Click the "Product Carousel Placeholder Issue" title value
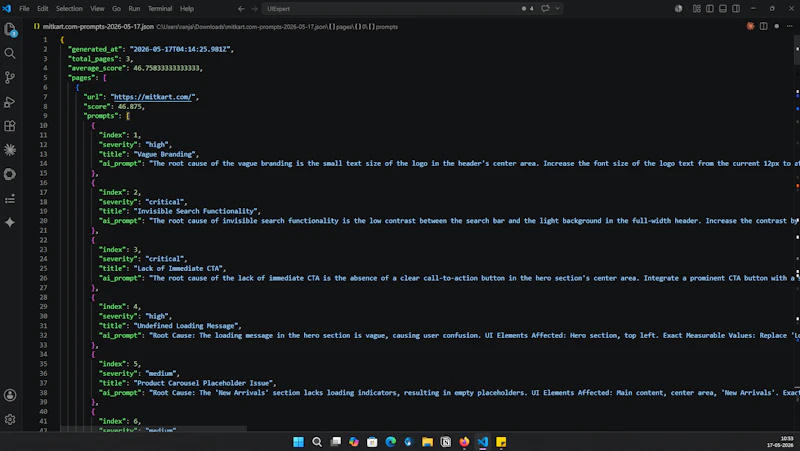Viewport: 800px width, 451px height. tap(203, 383)
